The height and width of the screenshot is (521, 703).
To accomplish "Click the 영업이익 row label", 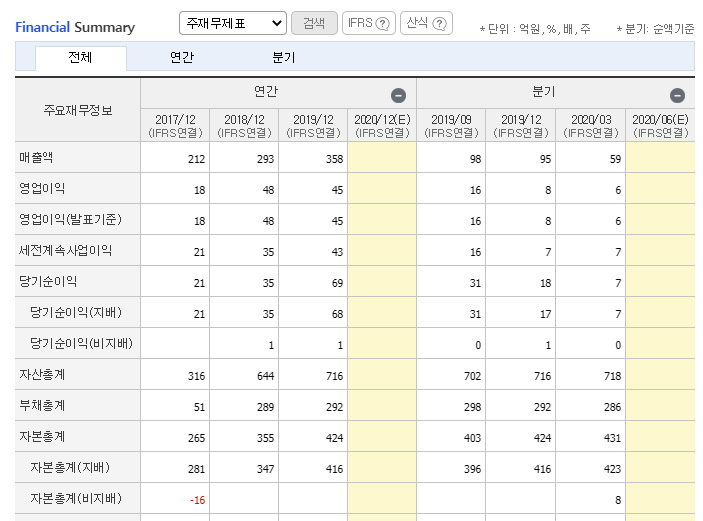I will [x=42, y=188].
